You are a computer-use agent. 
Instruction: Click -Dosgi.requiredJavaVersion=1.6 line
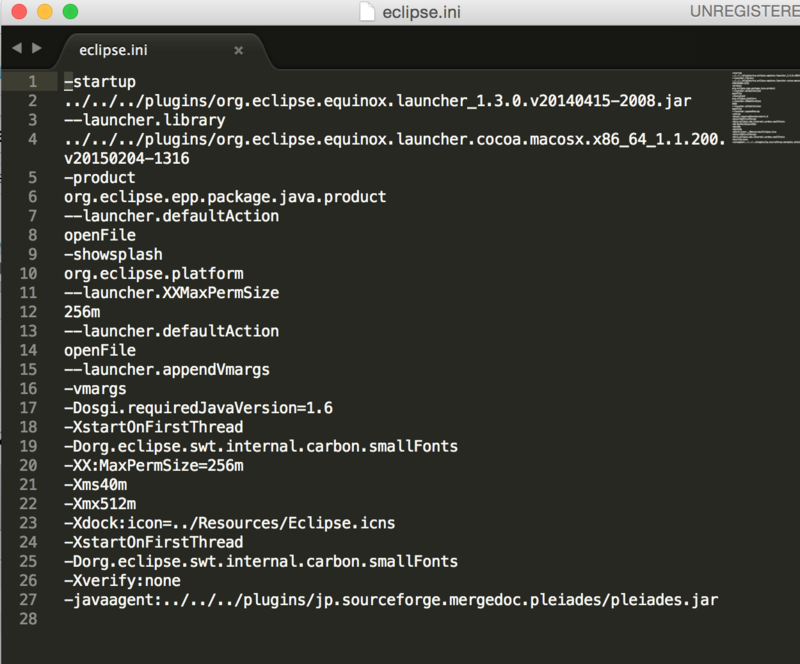198,408
